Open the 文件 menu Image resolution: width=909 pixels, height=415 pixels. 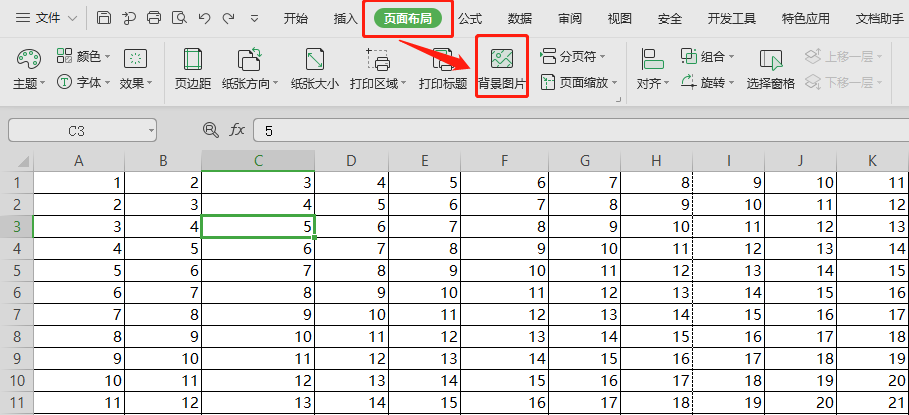46,19
